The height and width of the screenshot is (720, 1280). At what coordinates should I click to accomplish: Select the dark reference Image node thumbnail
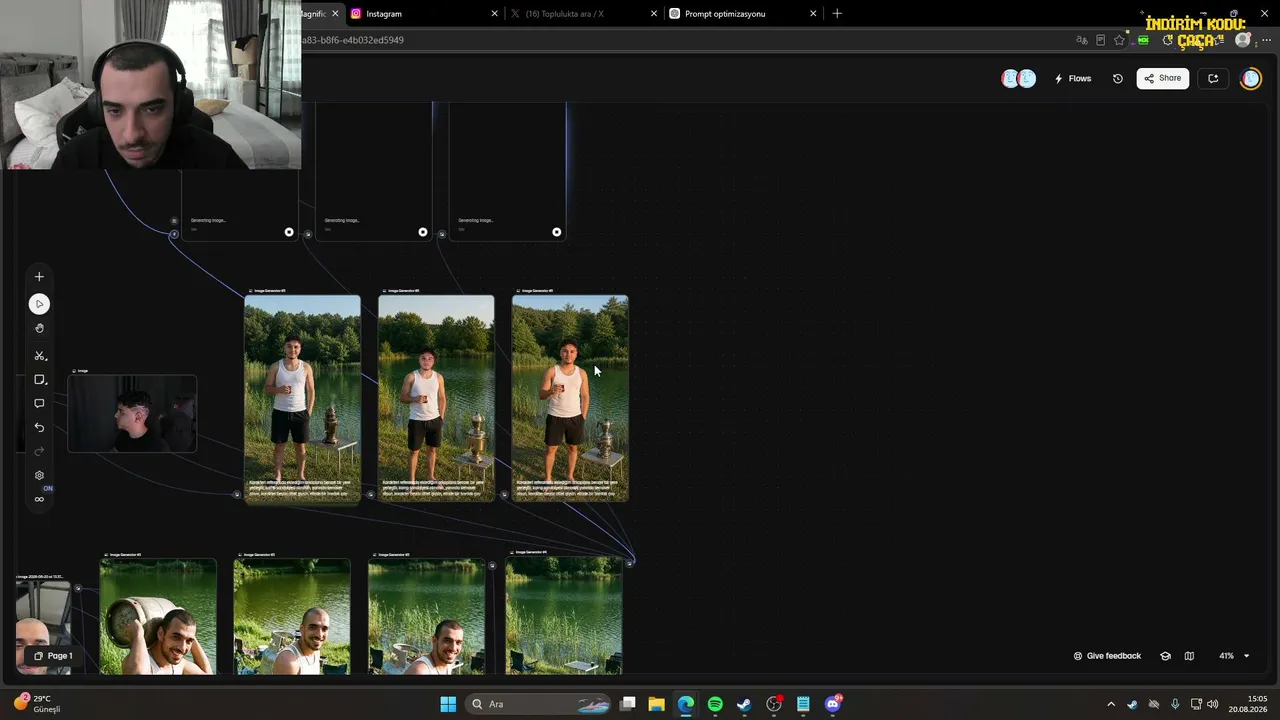coord(132,414)
